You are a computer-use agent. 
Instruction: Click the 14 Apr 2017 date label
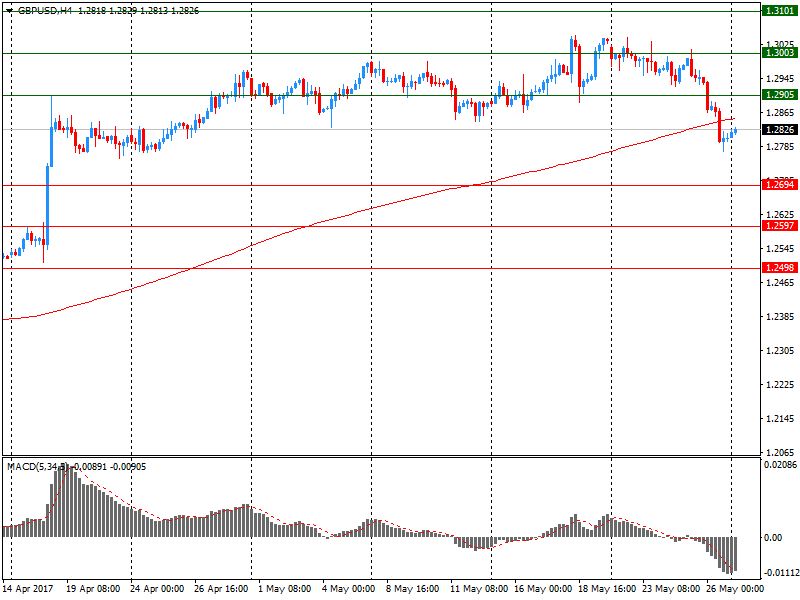[x=28, y=589]
